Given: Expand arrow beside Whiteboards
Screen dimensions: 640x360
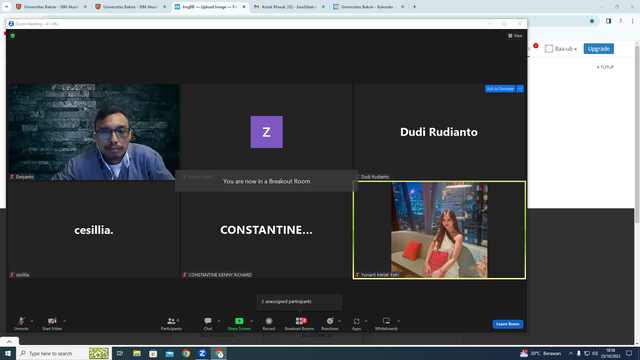Looking at the screenshot, I should pyautogui.click(x=398, y=321).
